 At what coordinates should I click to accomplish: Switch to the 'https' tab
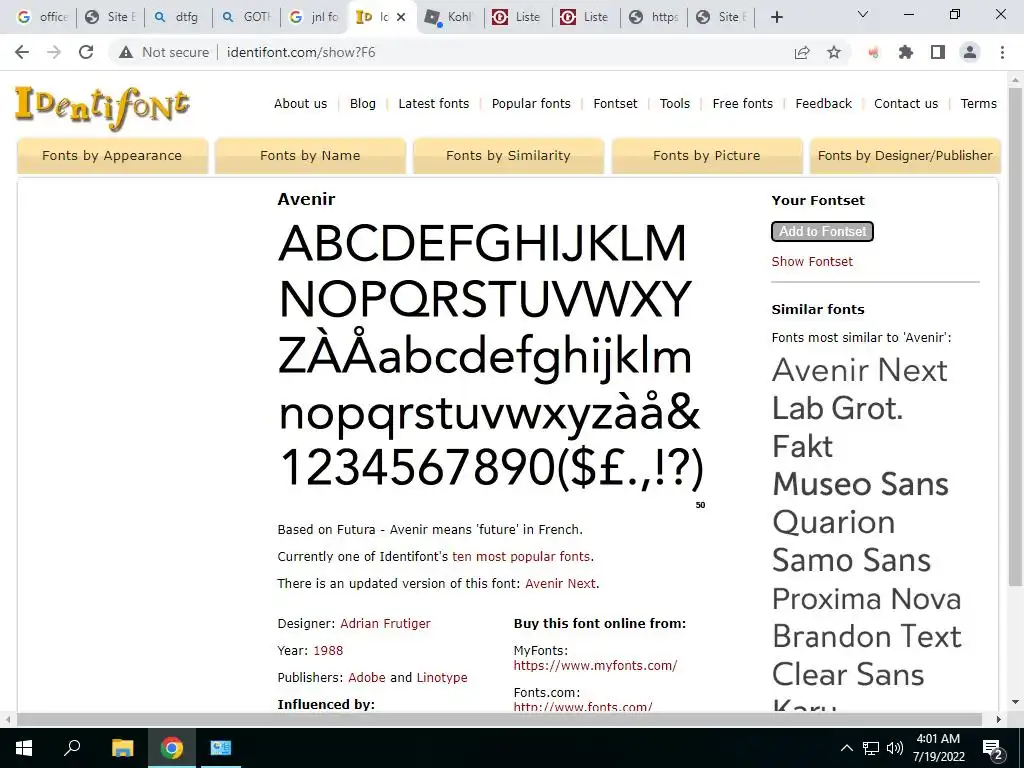pyautogui.click(x=653, y=17)
